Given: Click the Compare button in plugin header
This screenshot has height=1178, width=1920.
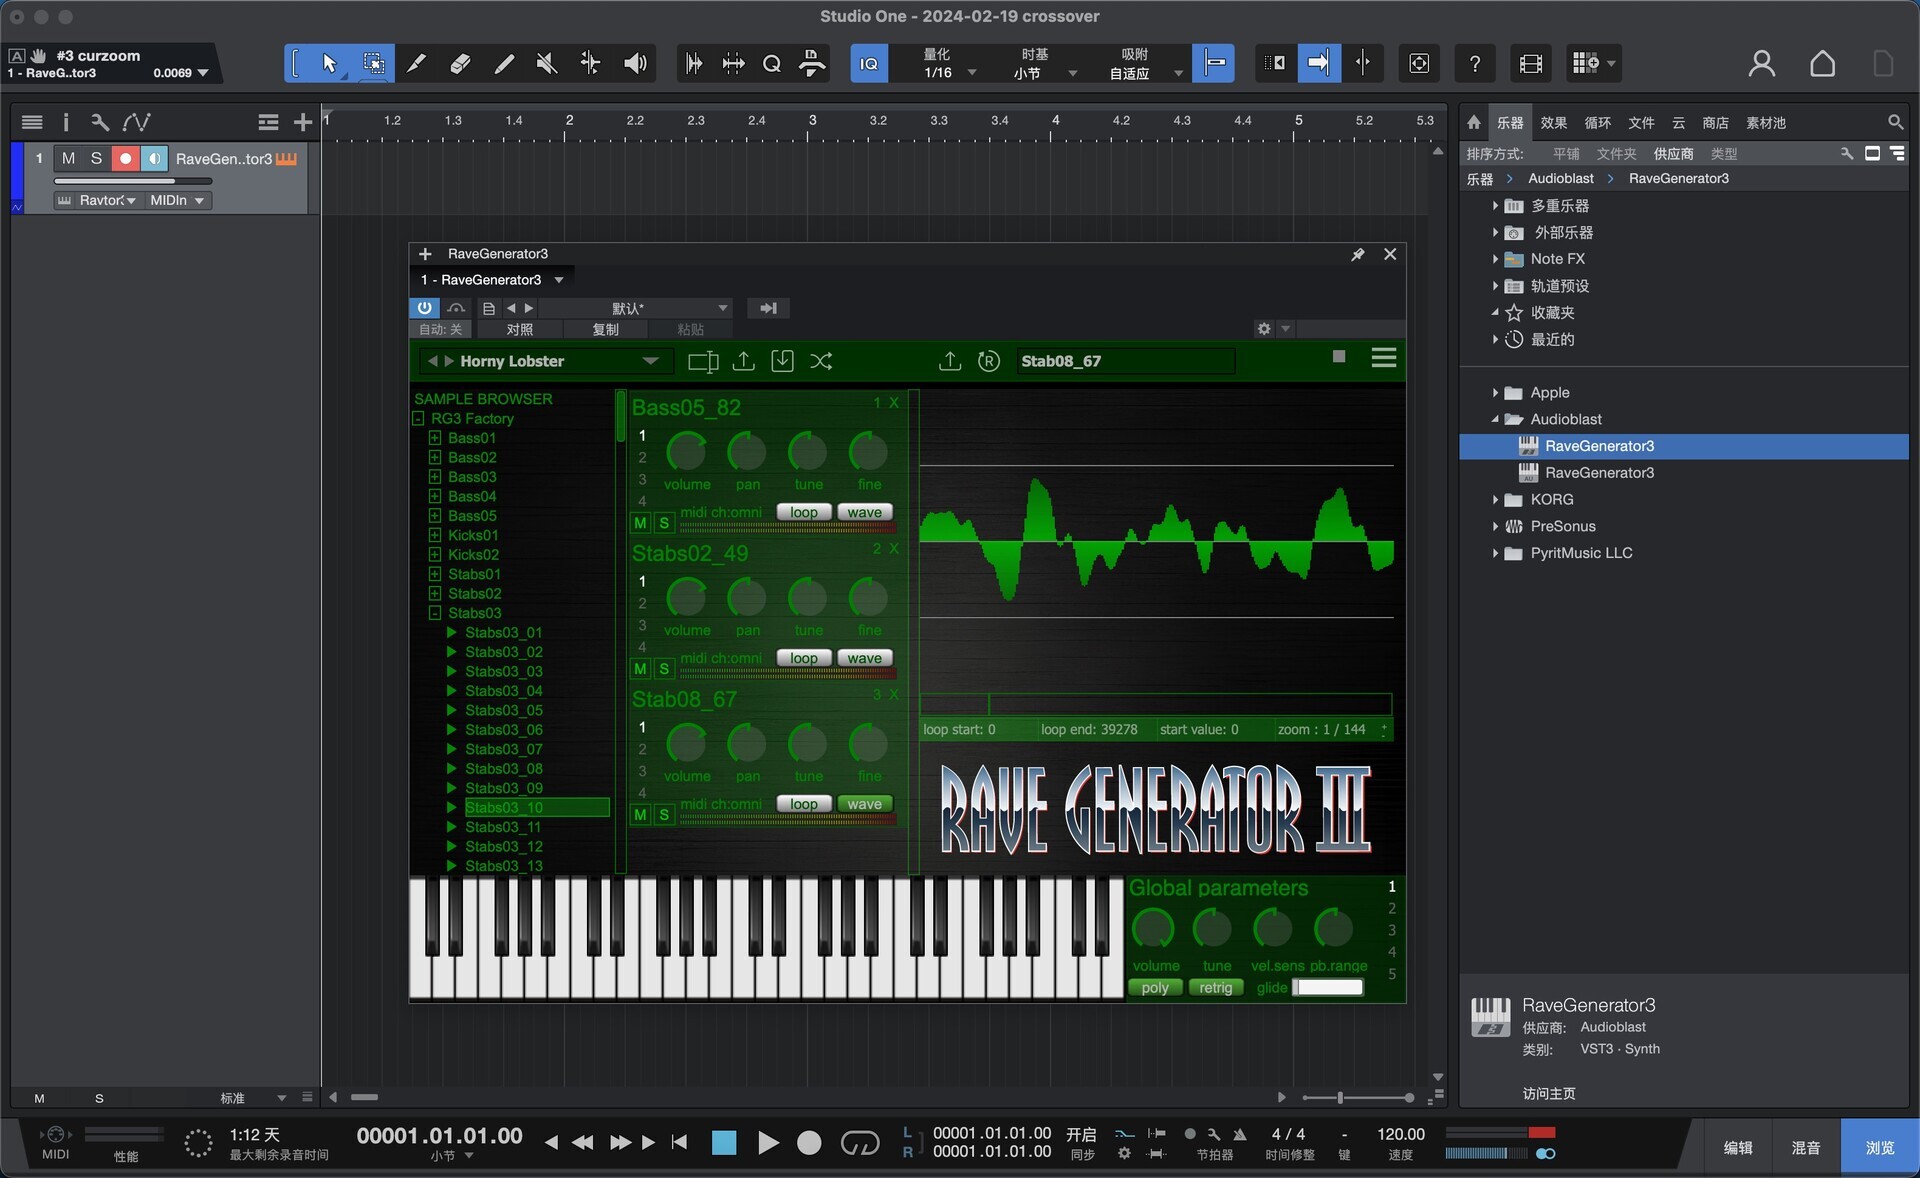Looking at the screenshot, I should click(x=520, y=329).
